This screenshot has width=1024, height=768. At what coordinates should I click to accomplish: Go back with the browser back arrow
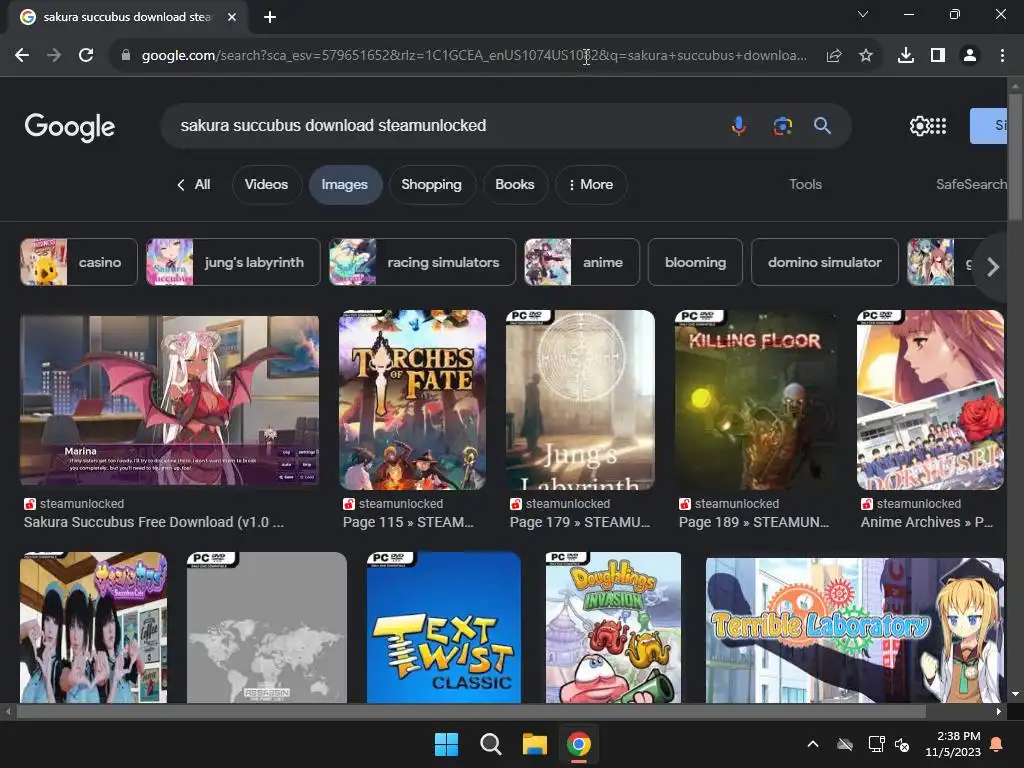22,56
